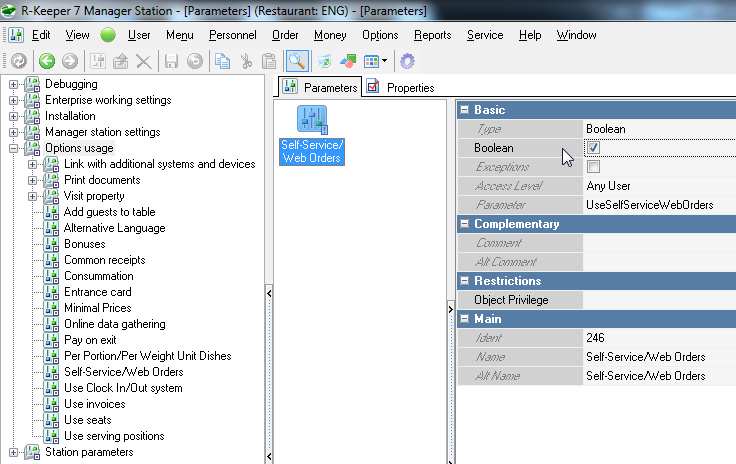Screen dimensions: 736x464
Task: Click the colored shapes toolbar icon
Action: (348, 61)
